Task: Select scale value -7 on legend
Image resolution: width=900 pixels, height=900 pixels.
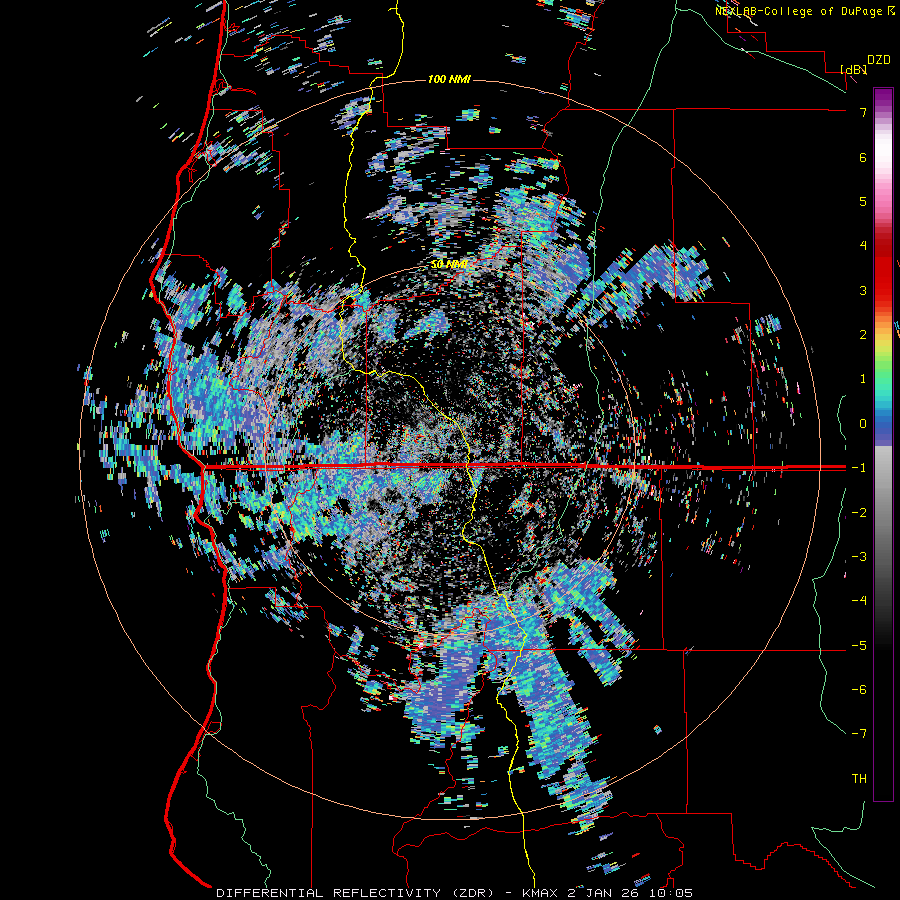Action: (859, 734)
